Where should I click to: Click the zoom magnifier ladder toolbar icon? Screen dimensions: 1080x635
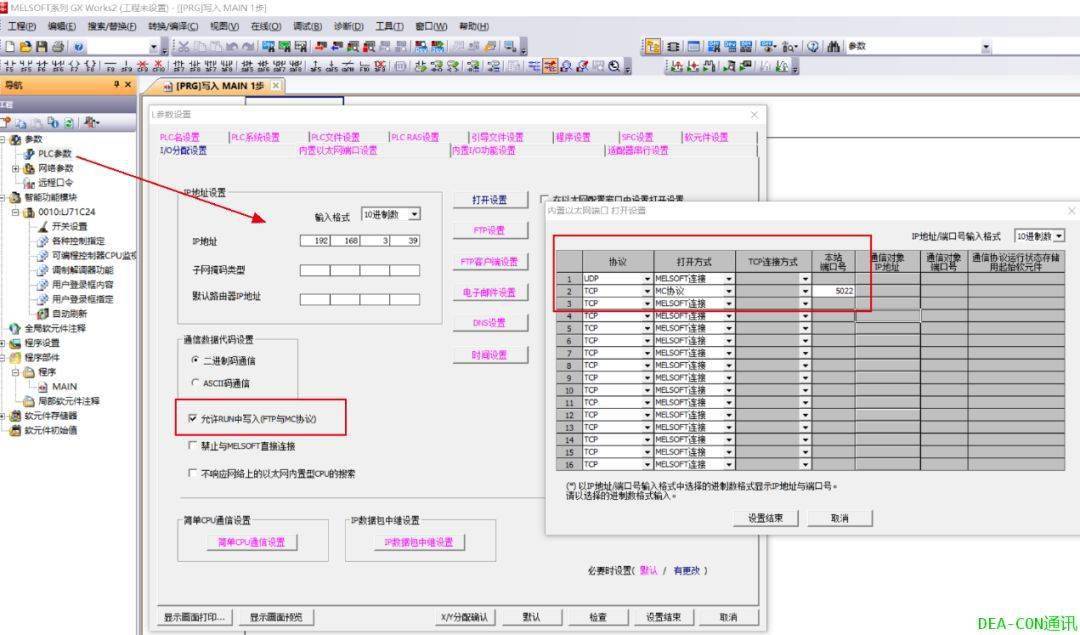click(x=614, y=67)
